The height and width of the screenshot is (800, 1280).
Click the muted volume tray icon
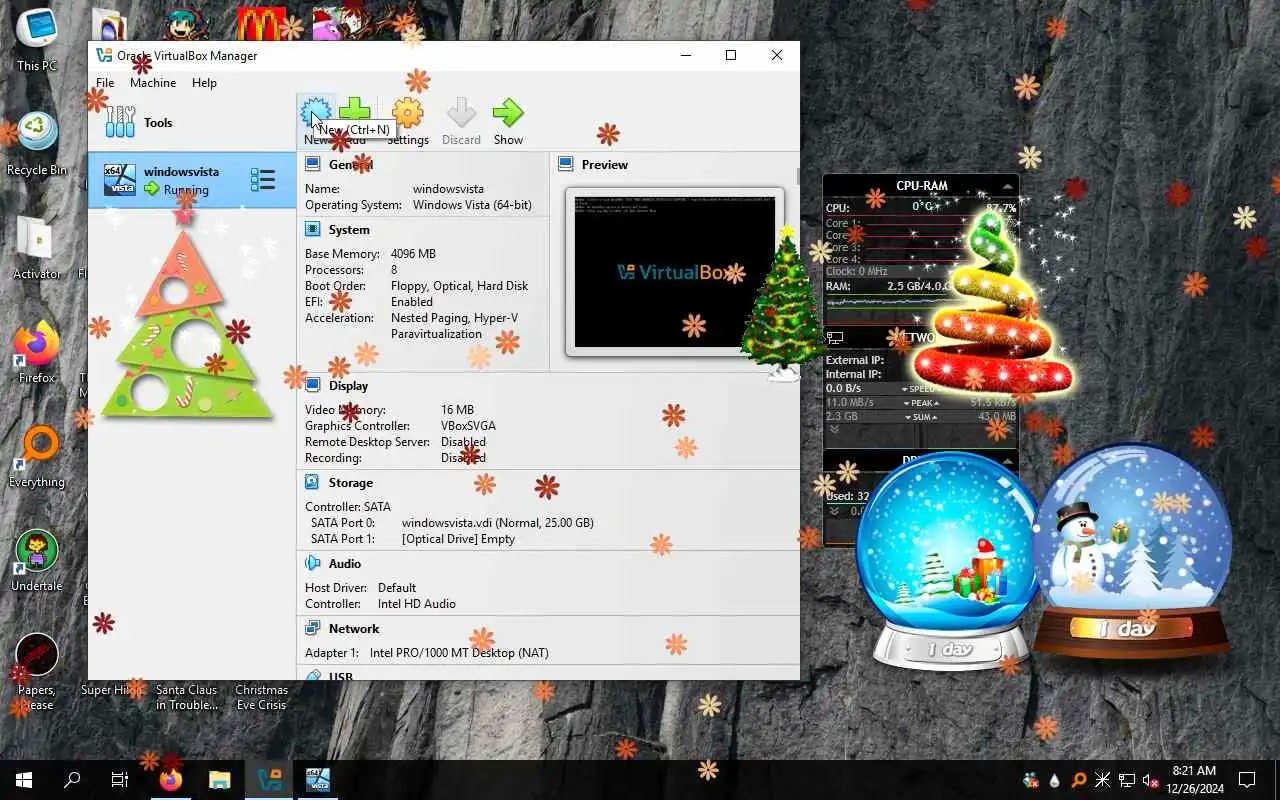click(x=1150, y=780)
